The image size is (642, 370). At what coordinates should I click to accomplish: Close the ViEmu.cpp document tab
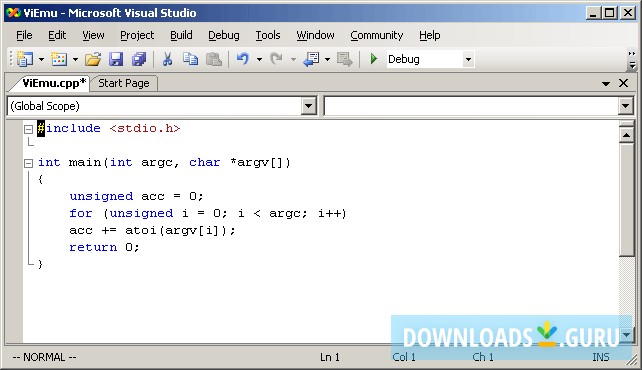623,83
